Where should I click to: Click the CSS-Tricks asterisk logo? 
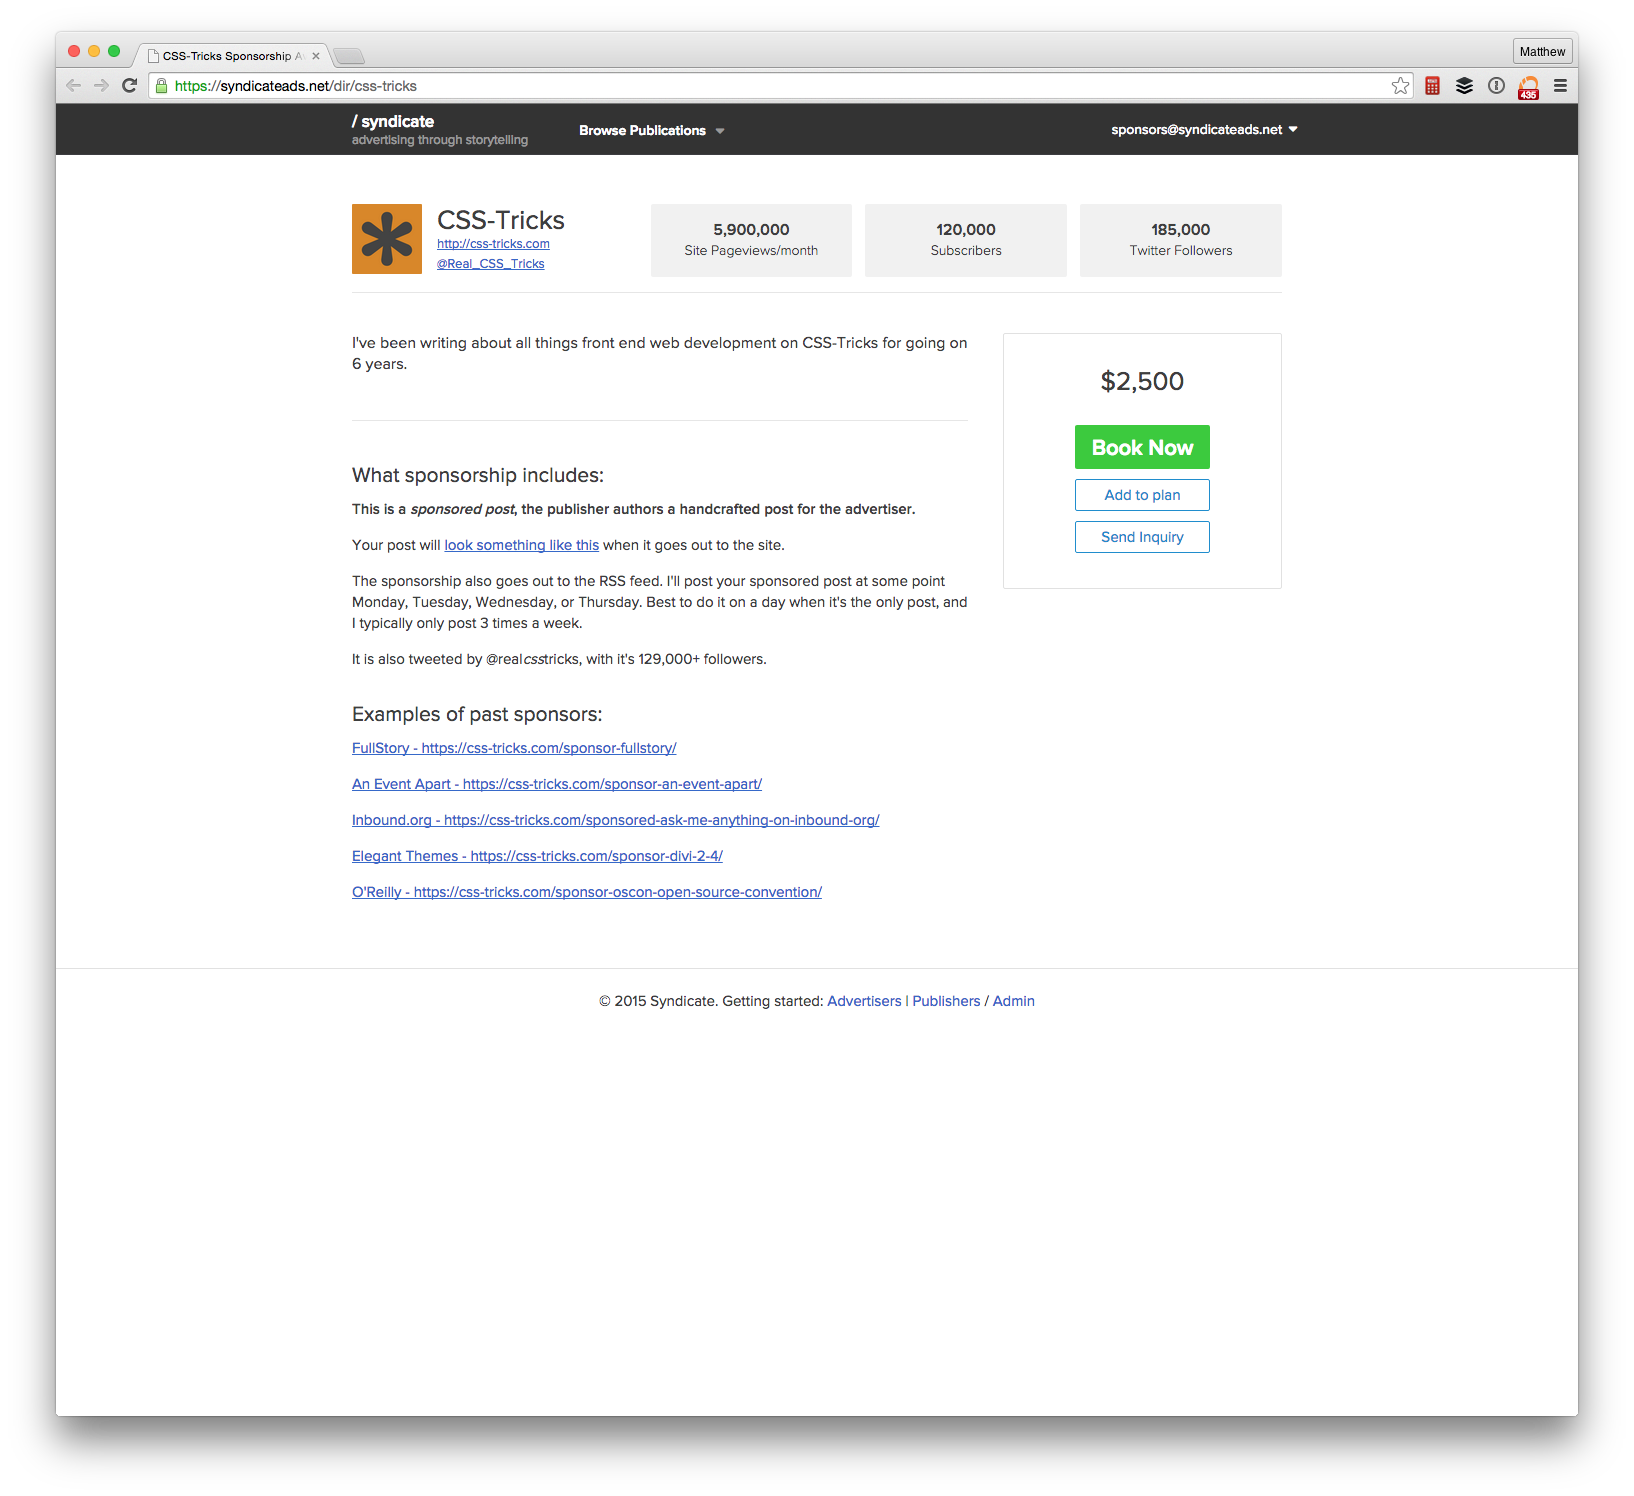pos(387,239)
